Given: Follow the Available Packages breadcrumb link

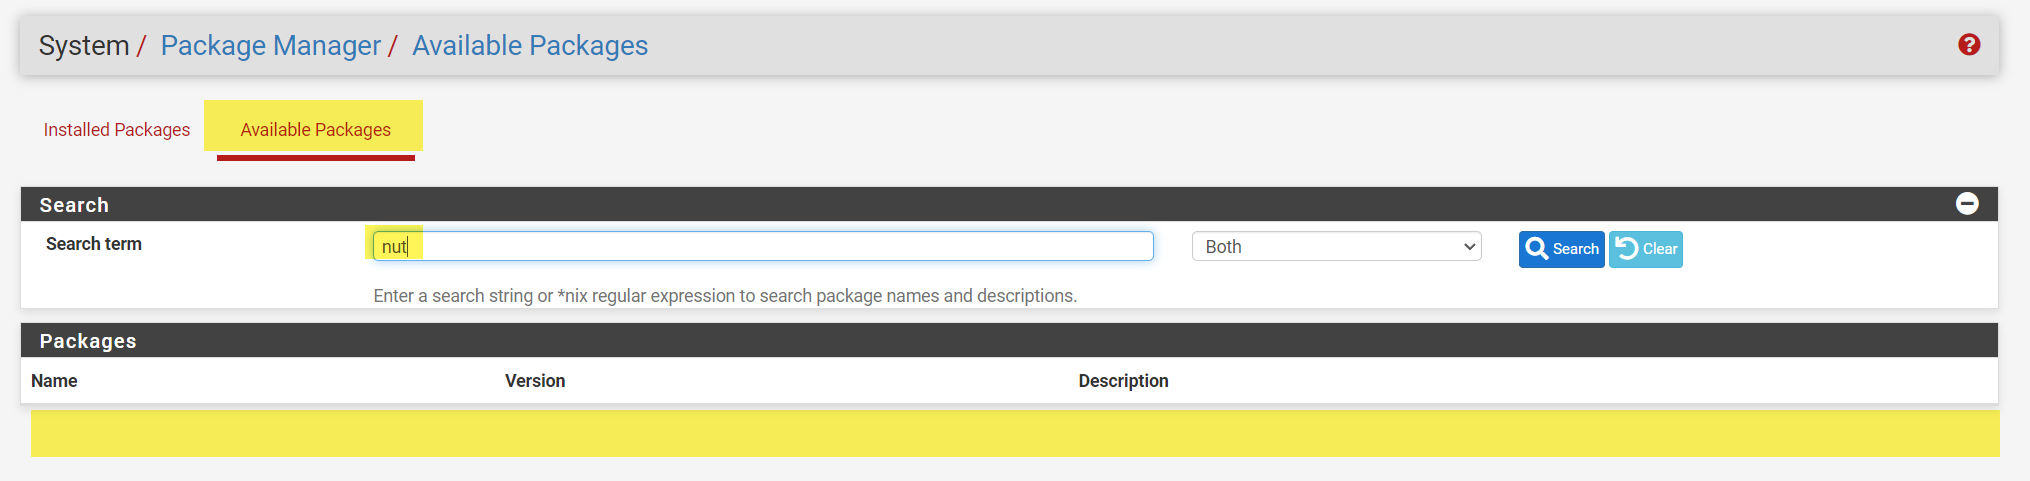Looking at the screenshot, I should point(529,46).
